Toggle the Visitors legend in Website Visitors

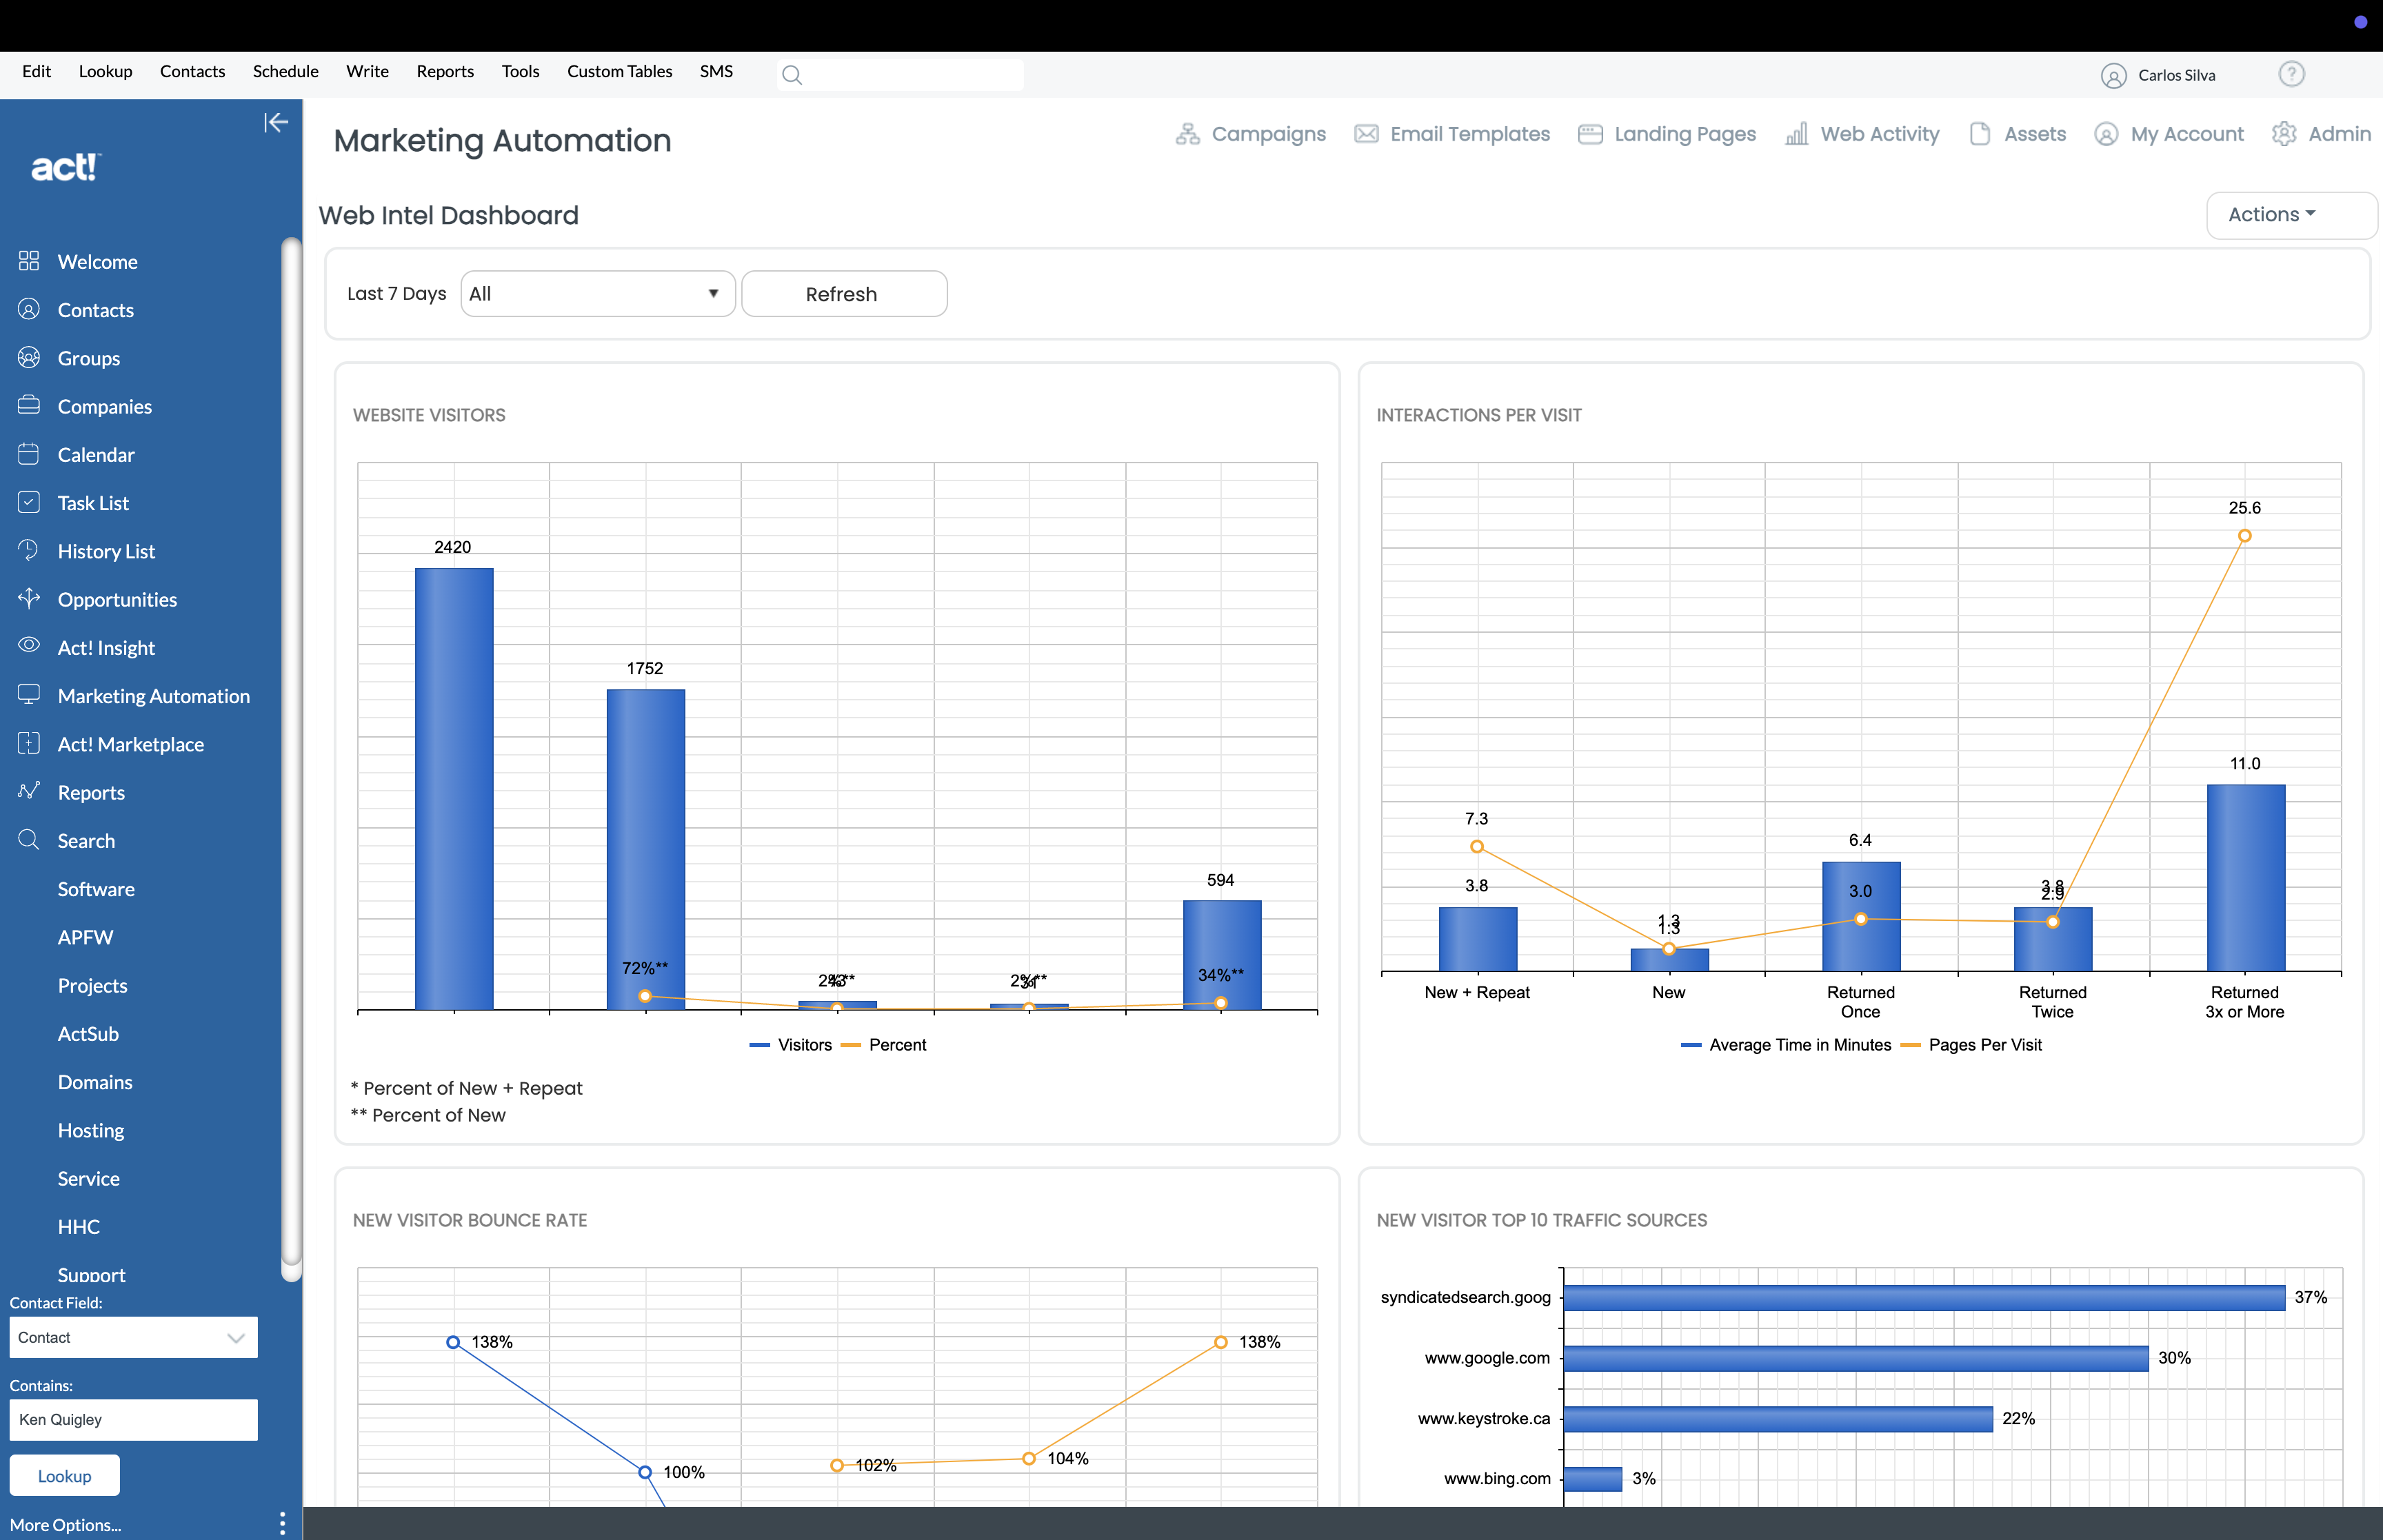790,1045
